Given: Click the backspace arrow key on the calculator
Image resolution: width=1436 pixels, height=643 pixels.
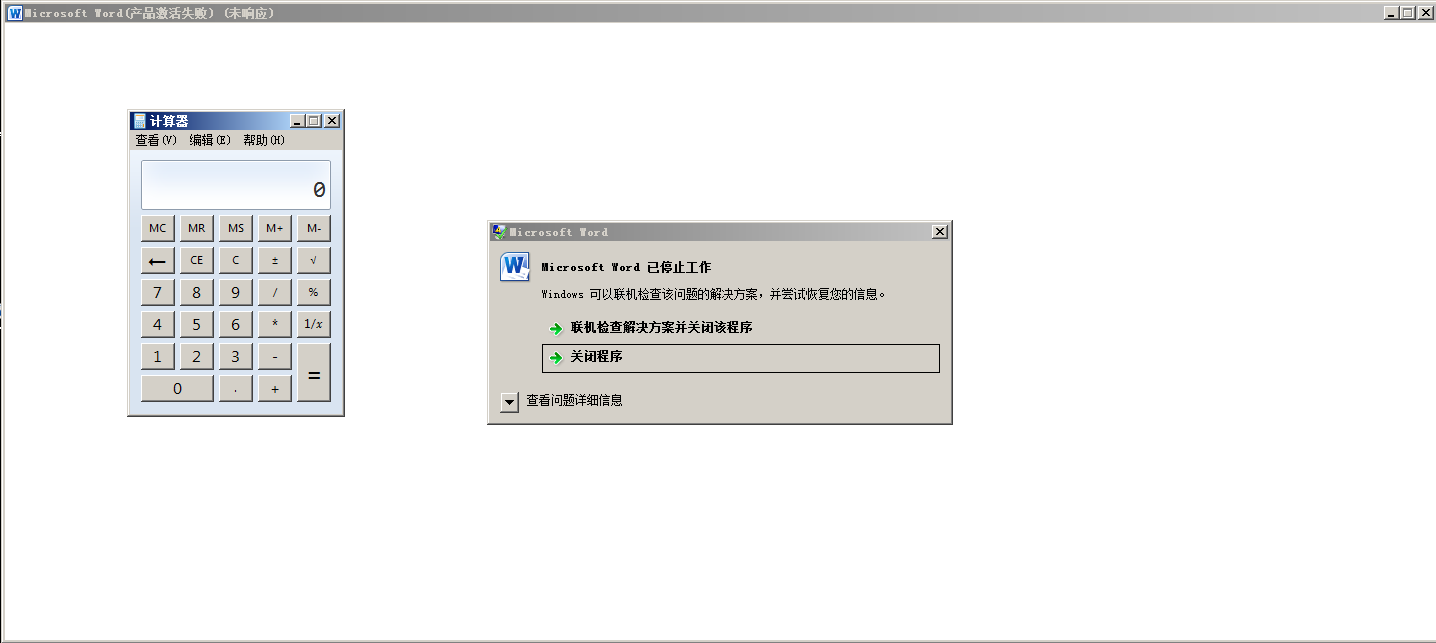Looking at the screenshot, I should point(157,260).
